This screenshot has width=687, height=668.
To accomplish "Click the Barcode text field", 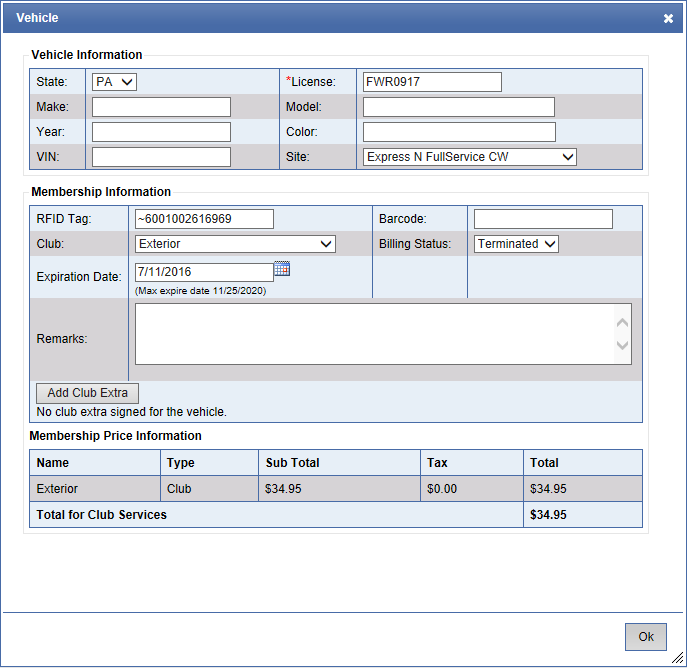I will (543, 219).
